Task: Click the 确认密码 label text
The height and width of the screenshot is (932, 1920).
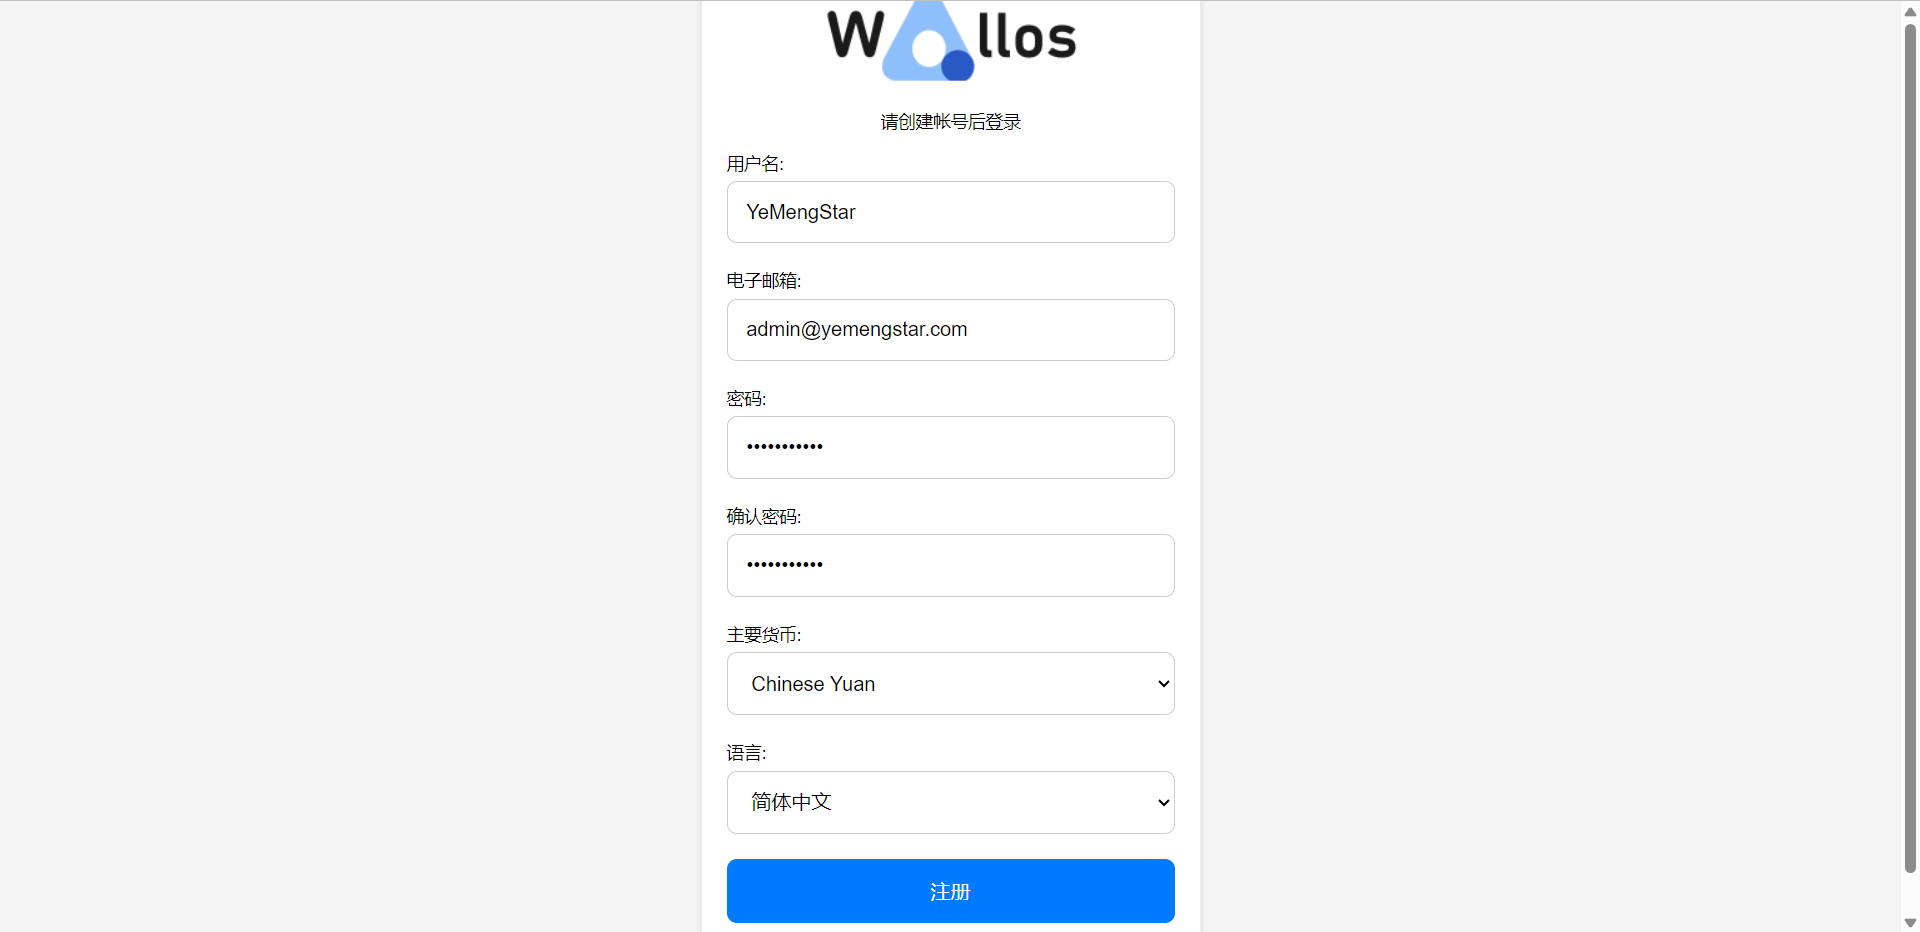Action: 764,517
